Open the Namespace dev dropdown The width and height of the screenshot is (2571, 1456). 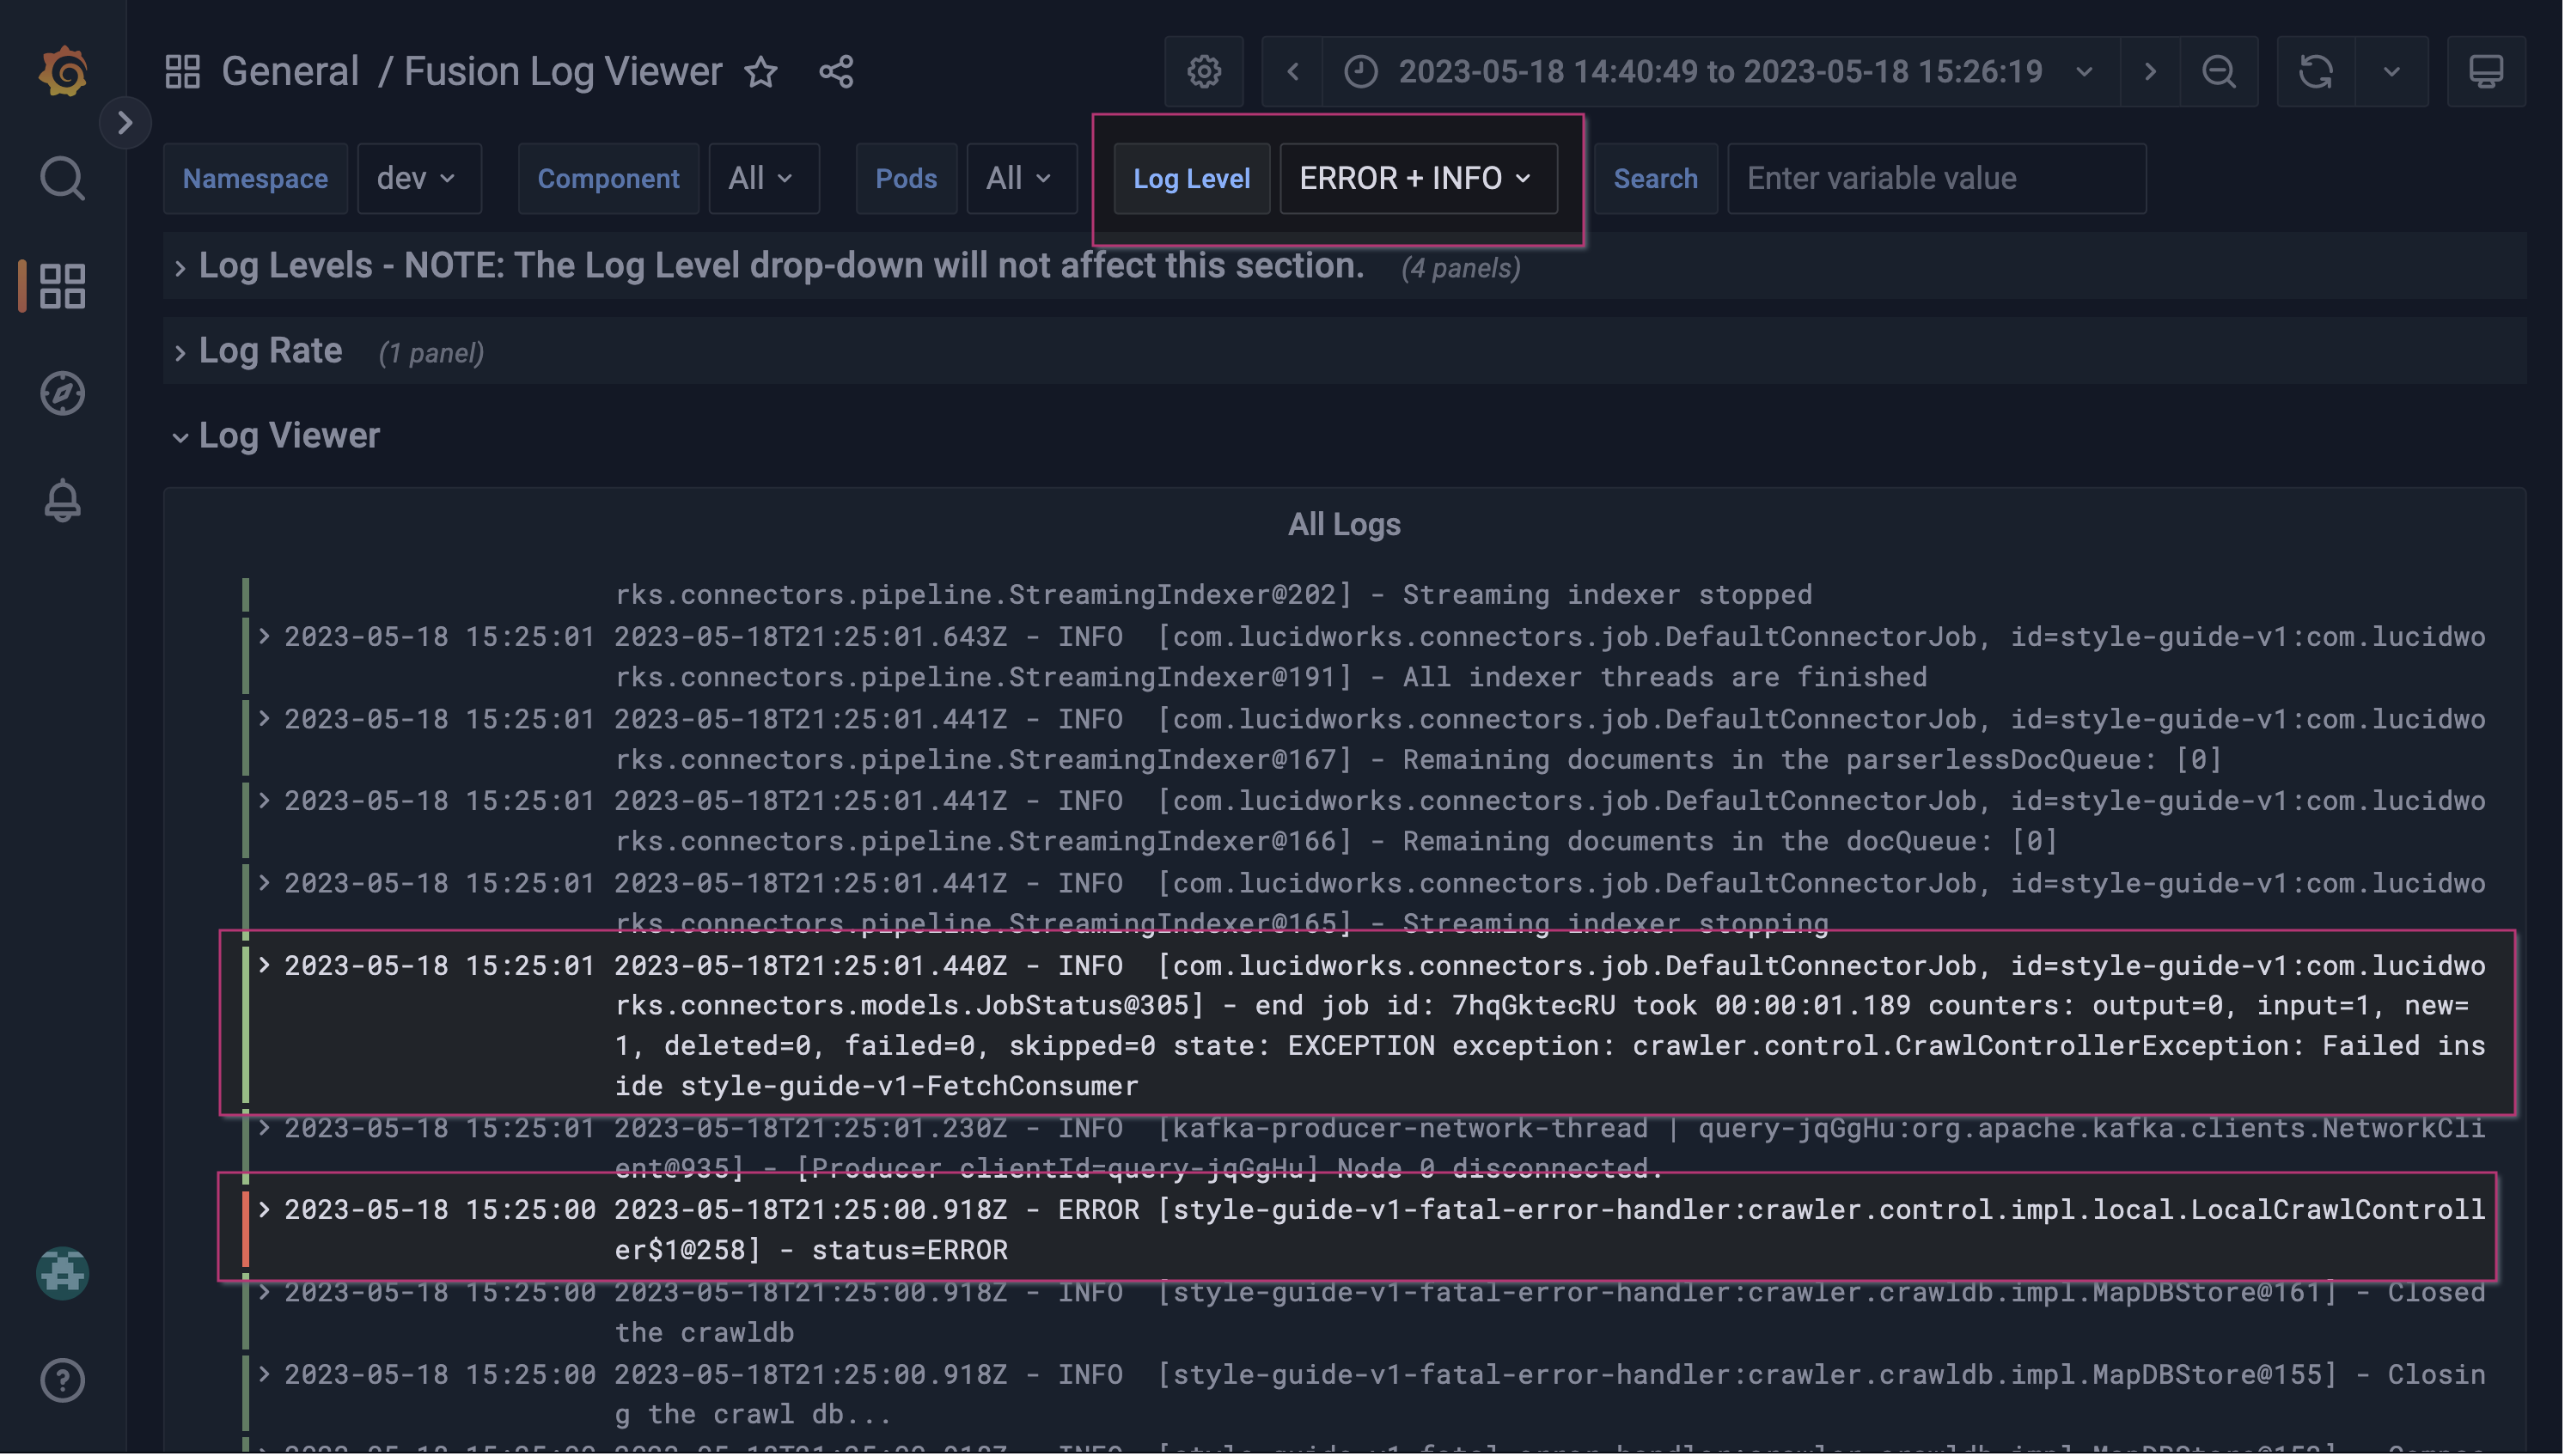(x=419, y=178)
